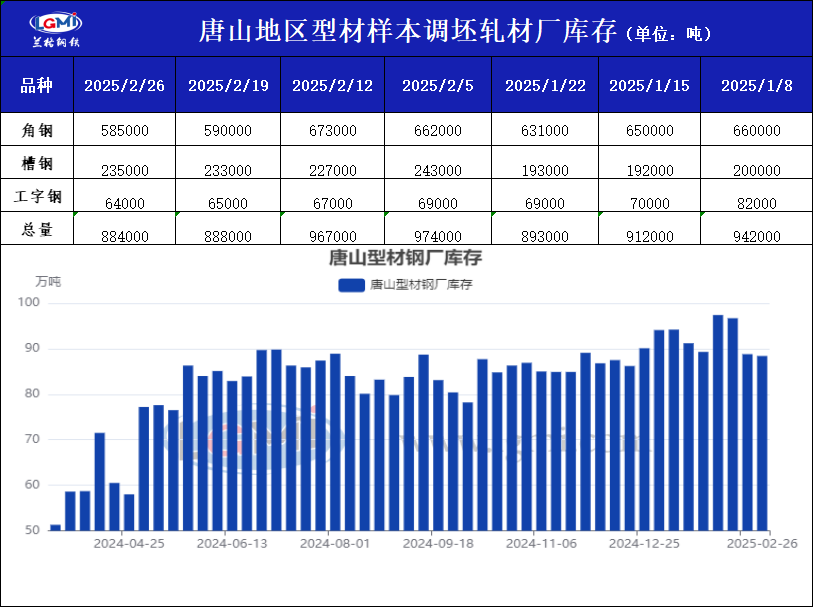Click the tallest bar in the chart
813x607 pixels.
[718, 422]
